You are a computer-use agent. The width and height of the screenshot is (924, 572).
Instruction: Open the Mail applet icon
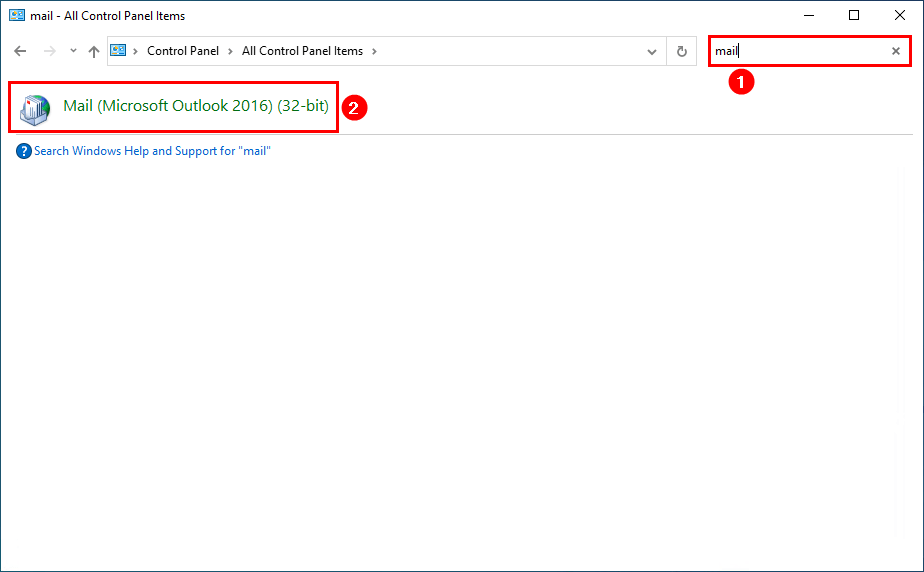pos(35,110)
